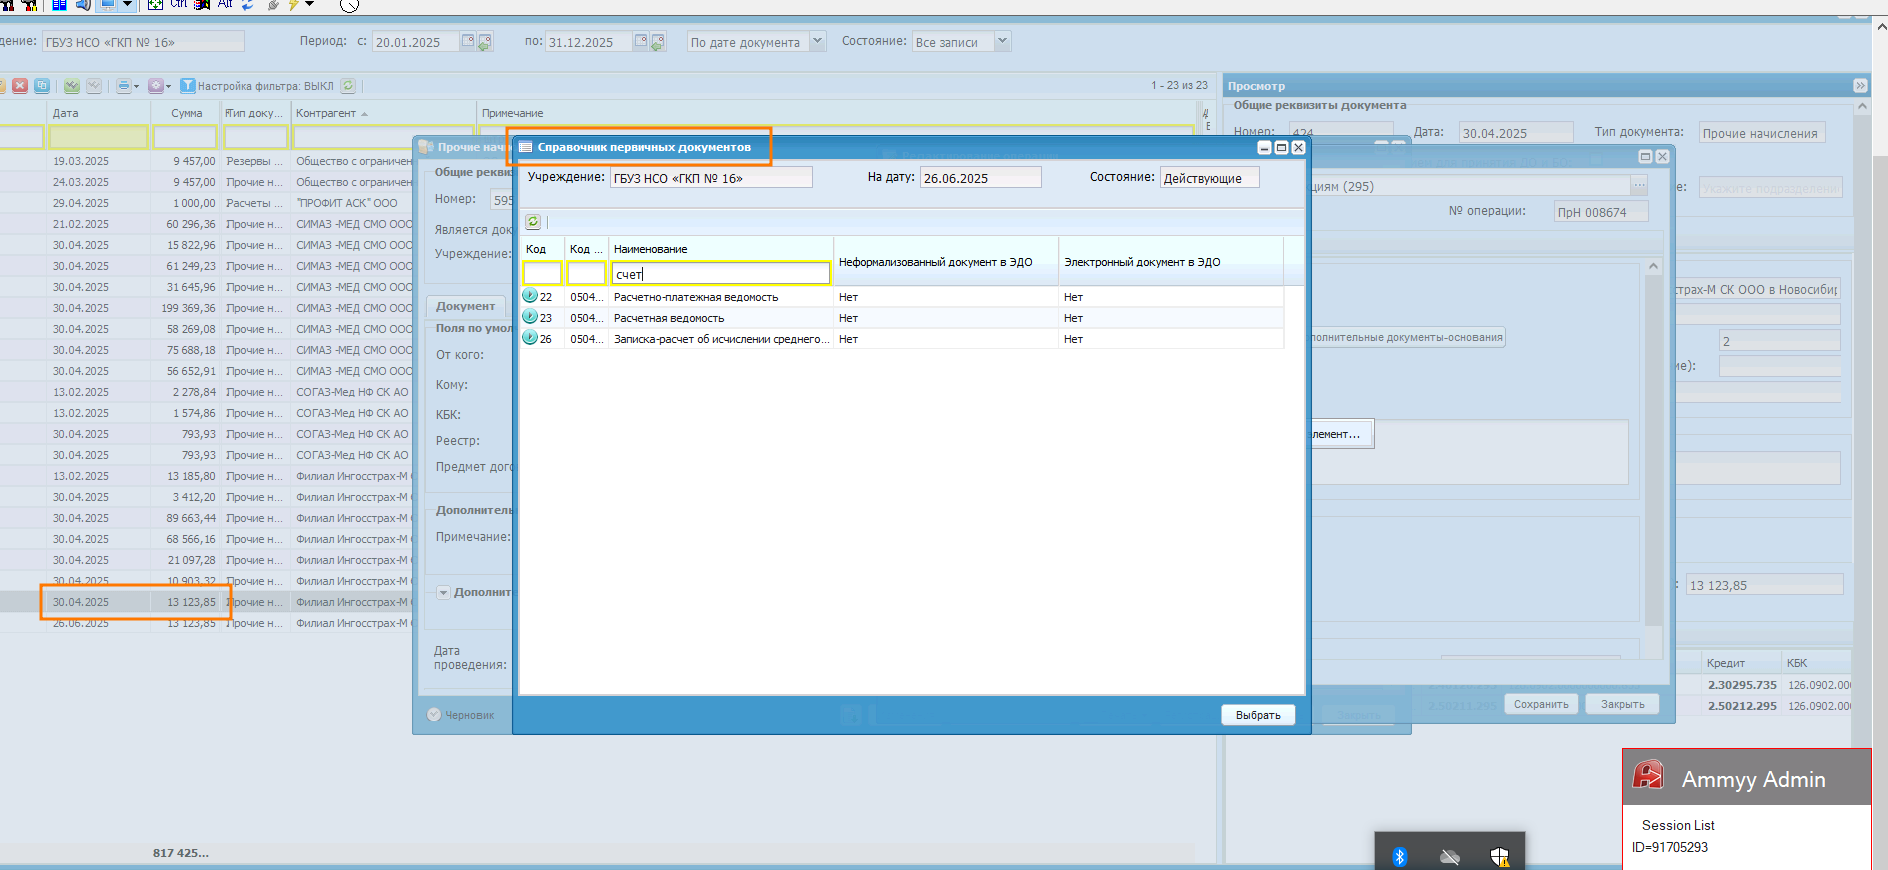
Task: Expand the Ammyy lightning bolt dropdown arrow
Action: [x=309, y=4]
